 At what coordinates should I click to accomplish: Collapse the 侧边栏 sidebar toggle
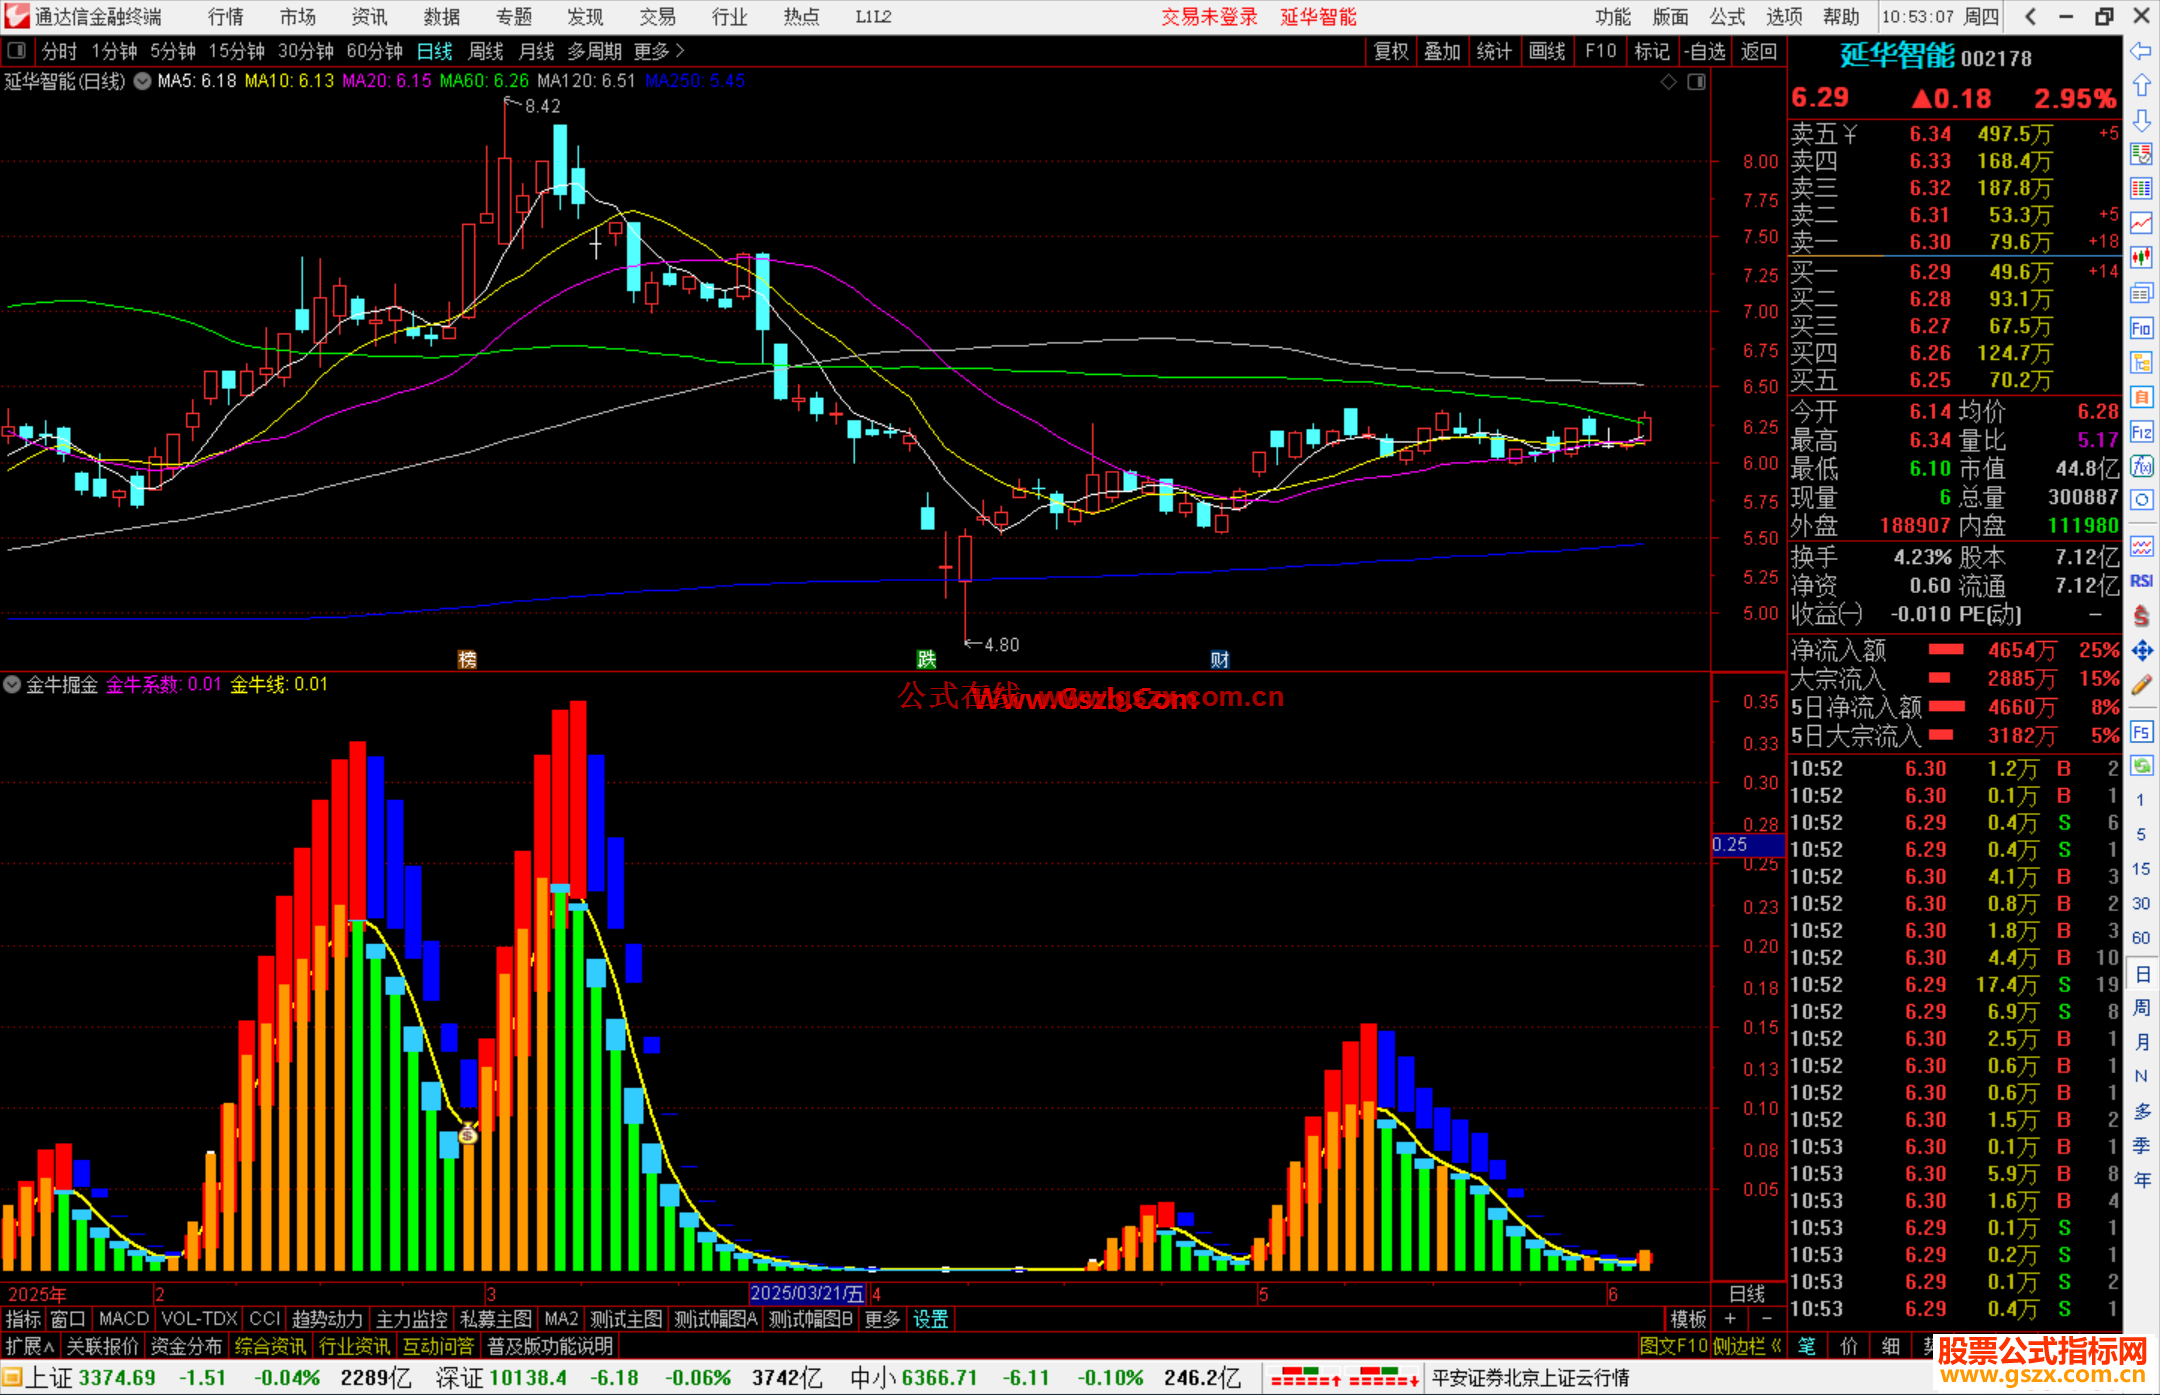coord(1747,1346)
